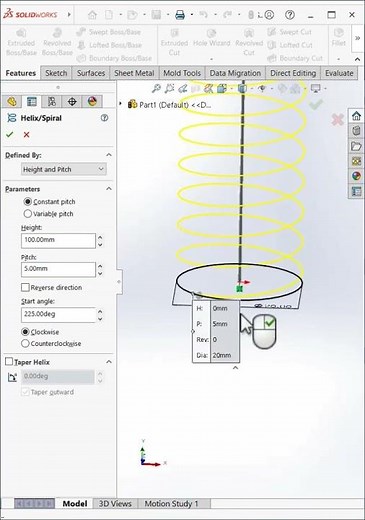
Task: Click the Height value field
Action: pos(58,240)
